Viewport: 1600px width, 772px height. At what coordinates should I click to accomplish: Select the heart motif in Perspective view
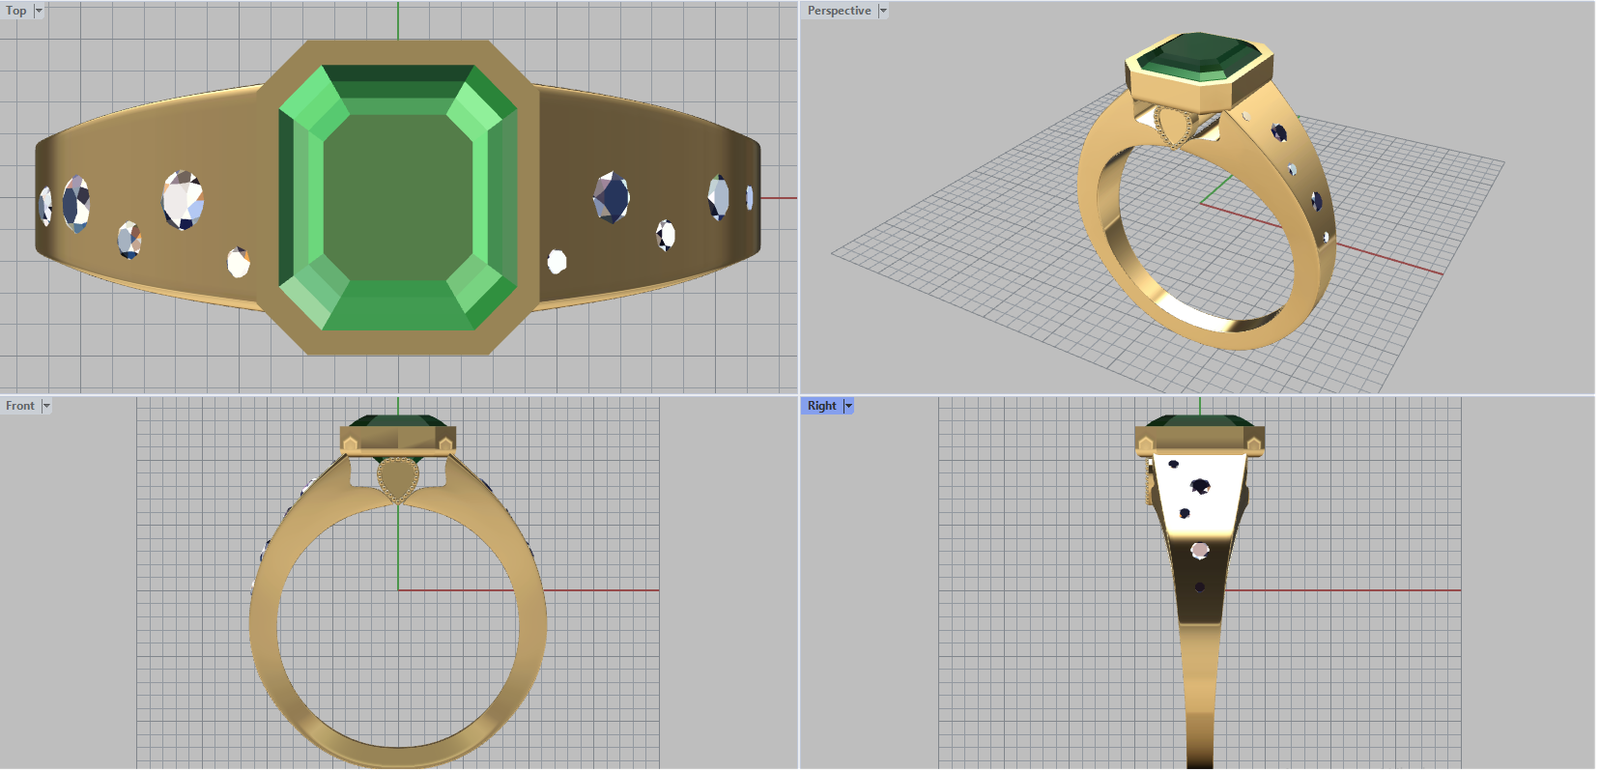(x=1171, y=127)
